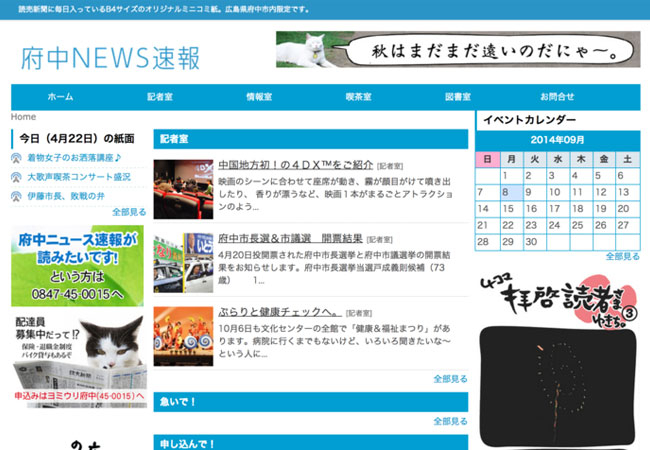
Task: Select day 8 in the event calendar
Action: [x=509, y=192]
